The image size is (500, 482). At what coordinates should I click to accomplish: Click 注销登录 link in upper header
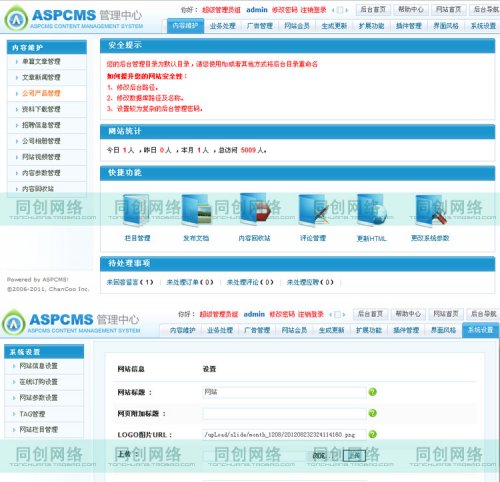tap(313, 10)
